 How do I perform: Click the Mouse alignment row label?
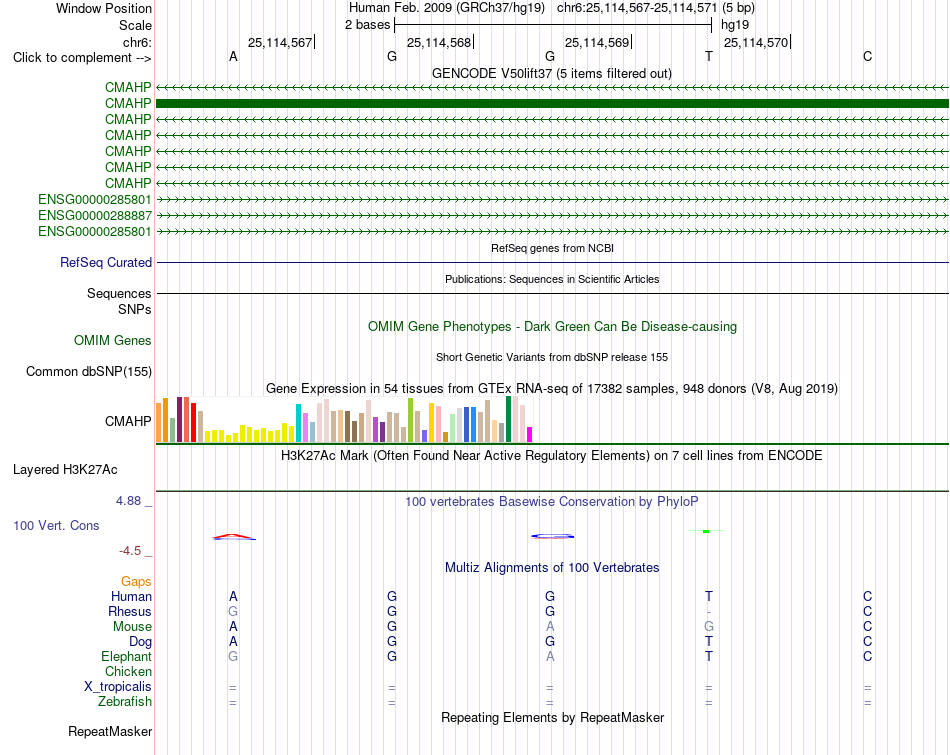(132, 627)
